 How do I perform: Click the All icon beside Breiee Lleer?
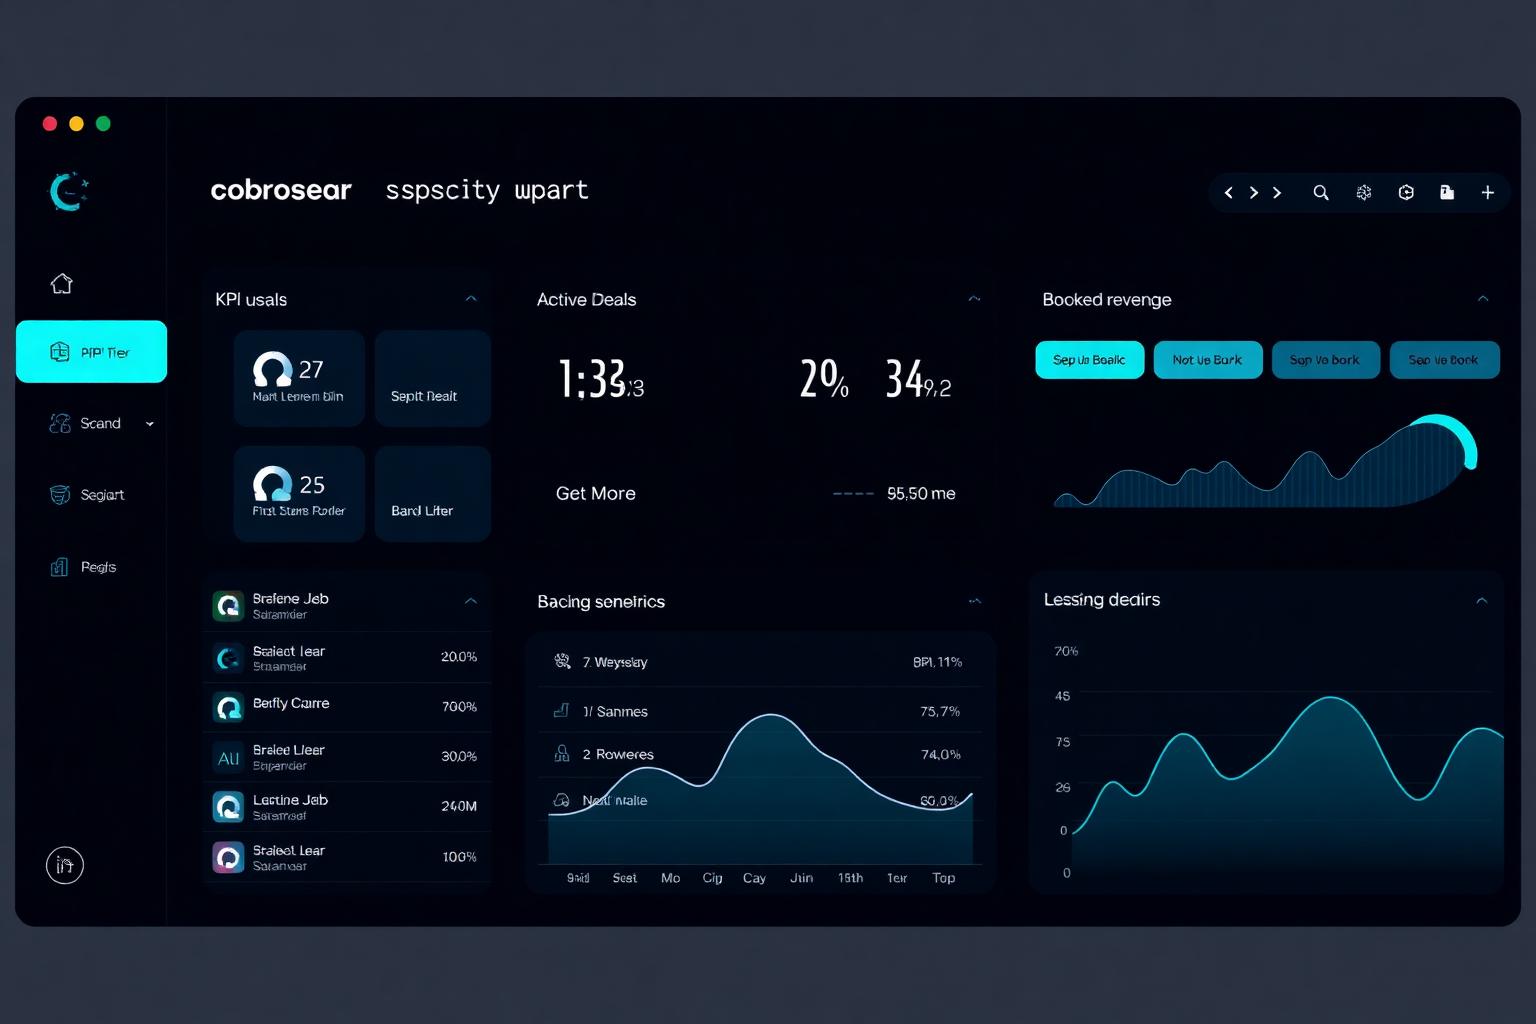228,757
